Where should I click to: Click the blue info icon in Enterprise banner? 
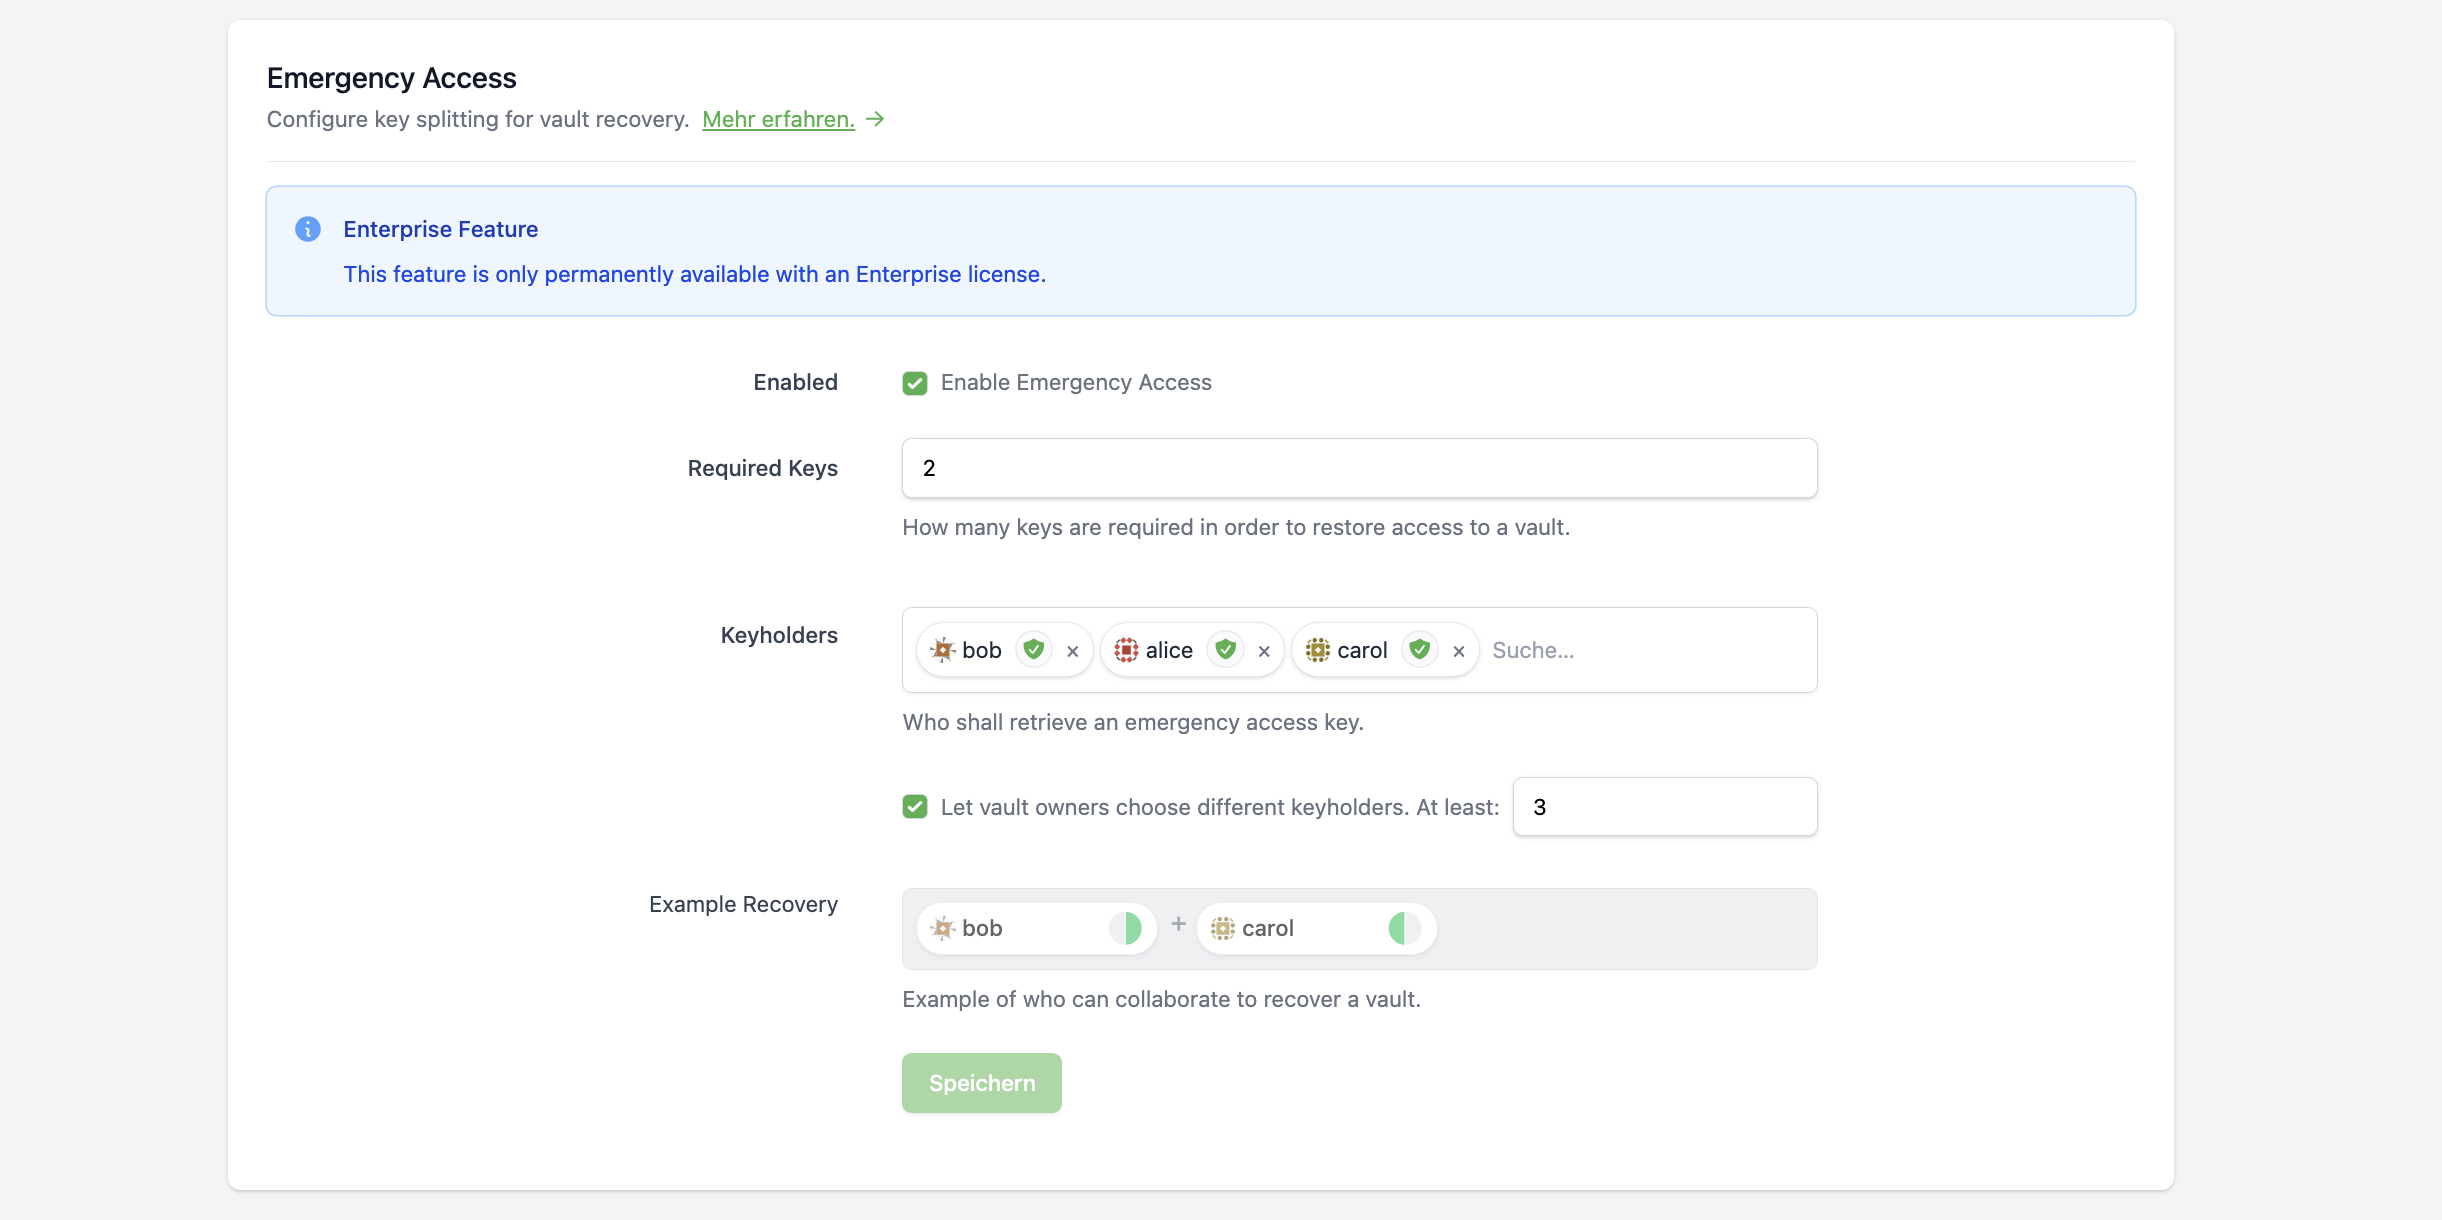(x=308, y=229)
